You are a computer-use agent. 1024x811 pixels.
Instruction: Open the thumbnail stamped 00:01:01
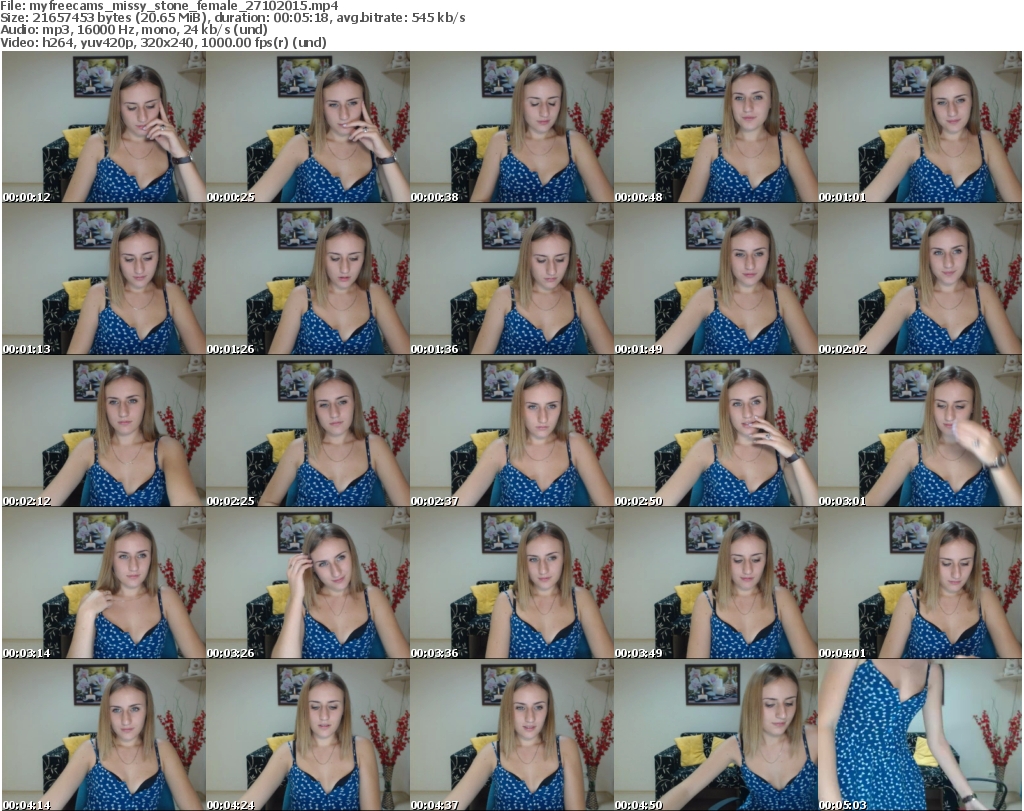coord(920,127)
